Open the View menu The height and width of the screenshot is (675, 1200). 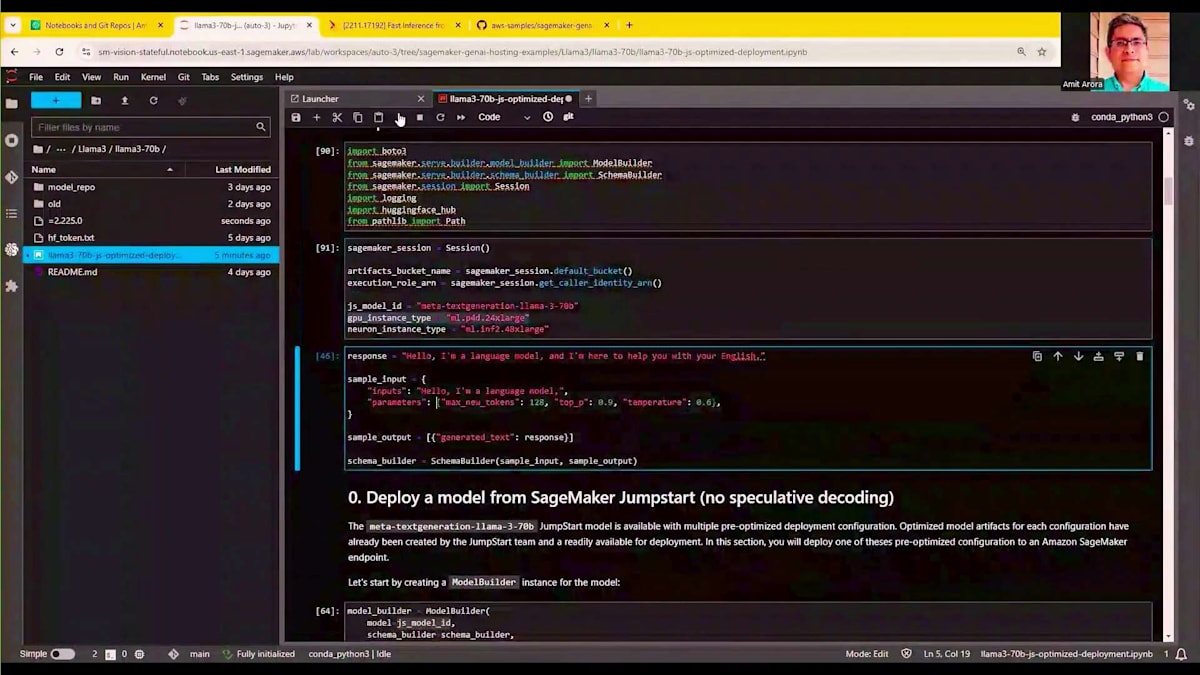91,77
